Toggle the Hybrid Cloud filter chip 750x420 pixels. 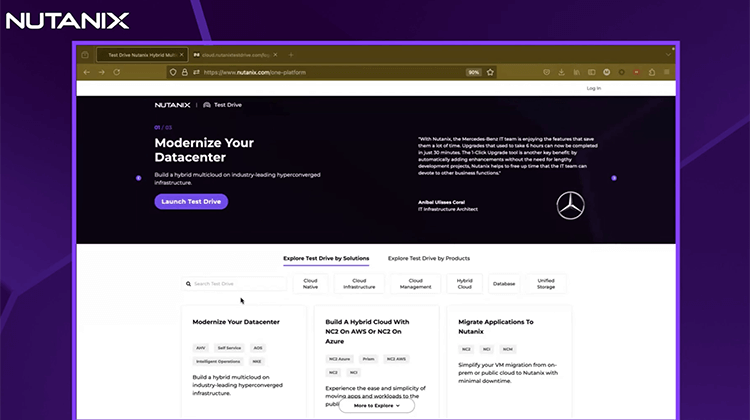pyautogui.click(x=464, y=284)
